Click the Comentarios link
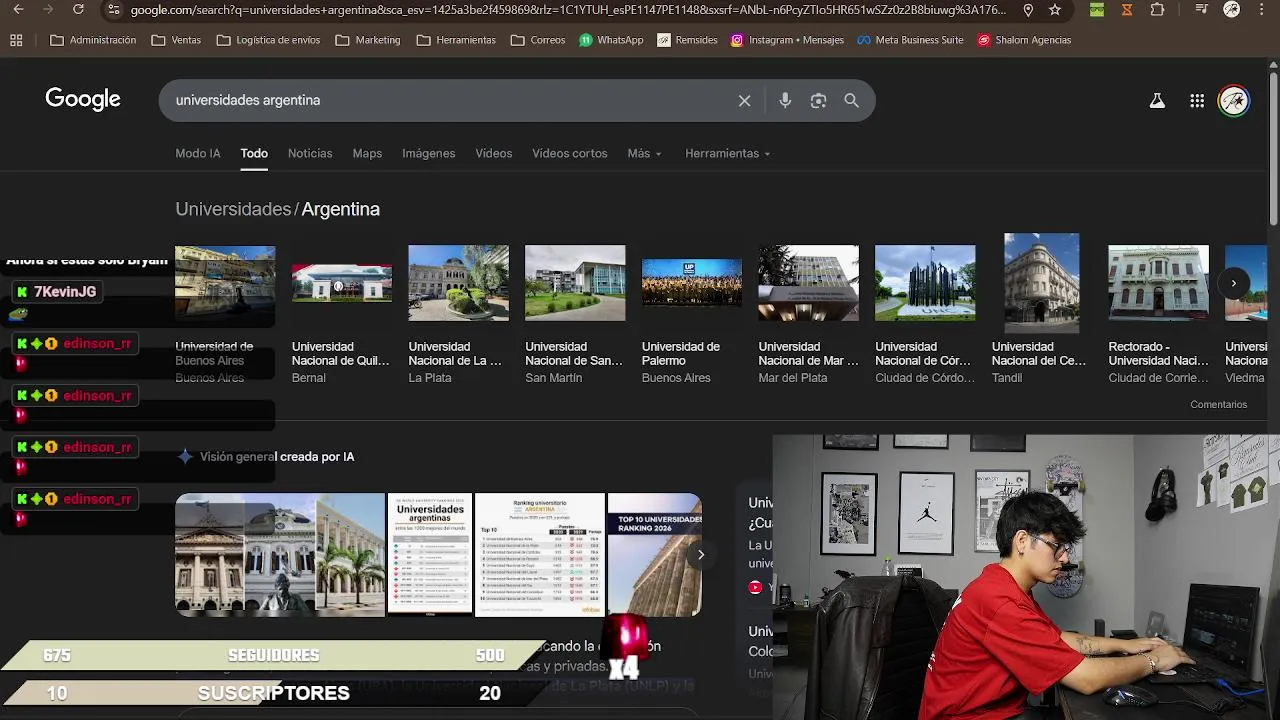Screen dimensions: 1280x720 tap(1218, 404)
